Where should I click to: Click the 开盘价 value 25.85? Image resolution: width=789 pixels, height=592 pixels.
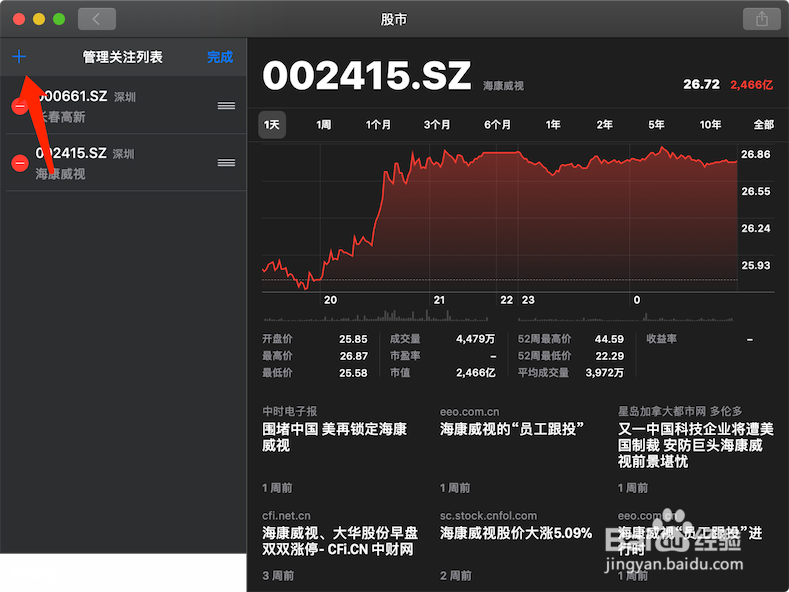[353, 339]
